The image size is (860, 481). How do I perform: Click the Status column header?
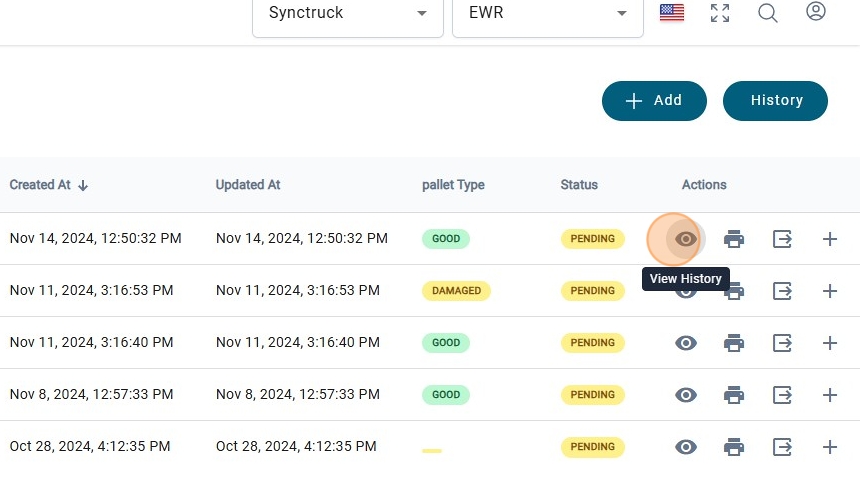[579, 185]
